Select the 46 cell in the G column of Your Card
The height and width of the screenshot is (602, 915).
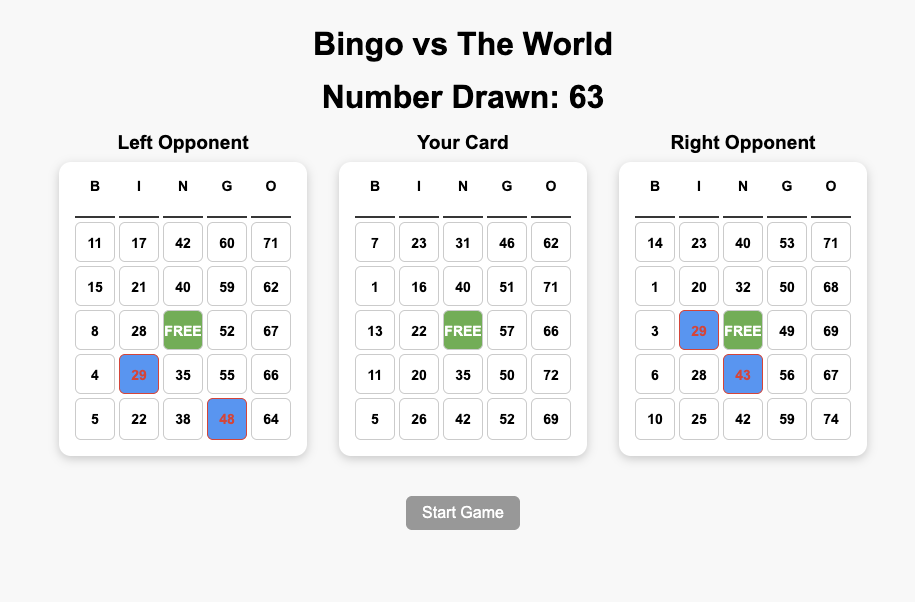[x=506, y=242]
